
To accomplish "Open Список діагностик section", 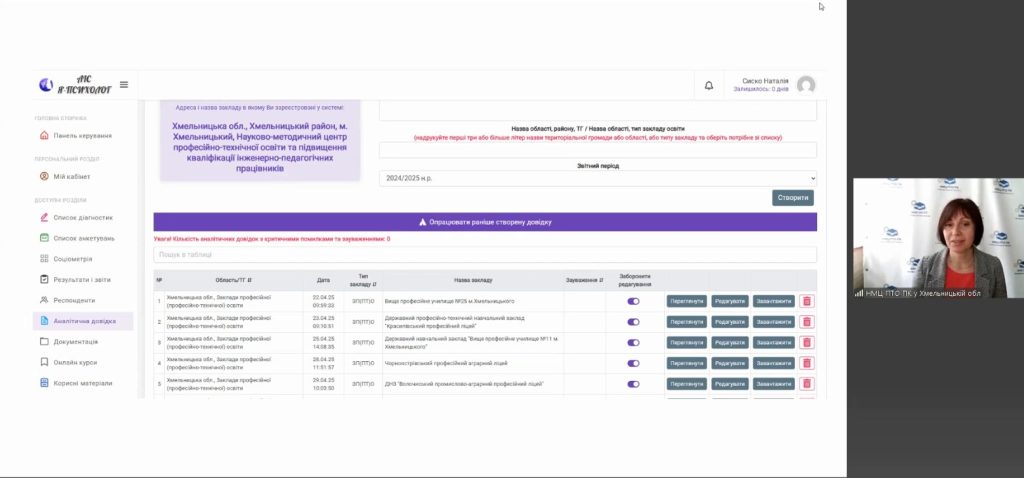I will pos(82,217).
